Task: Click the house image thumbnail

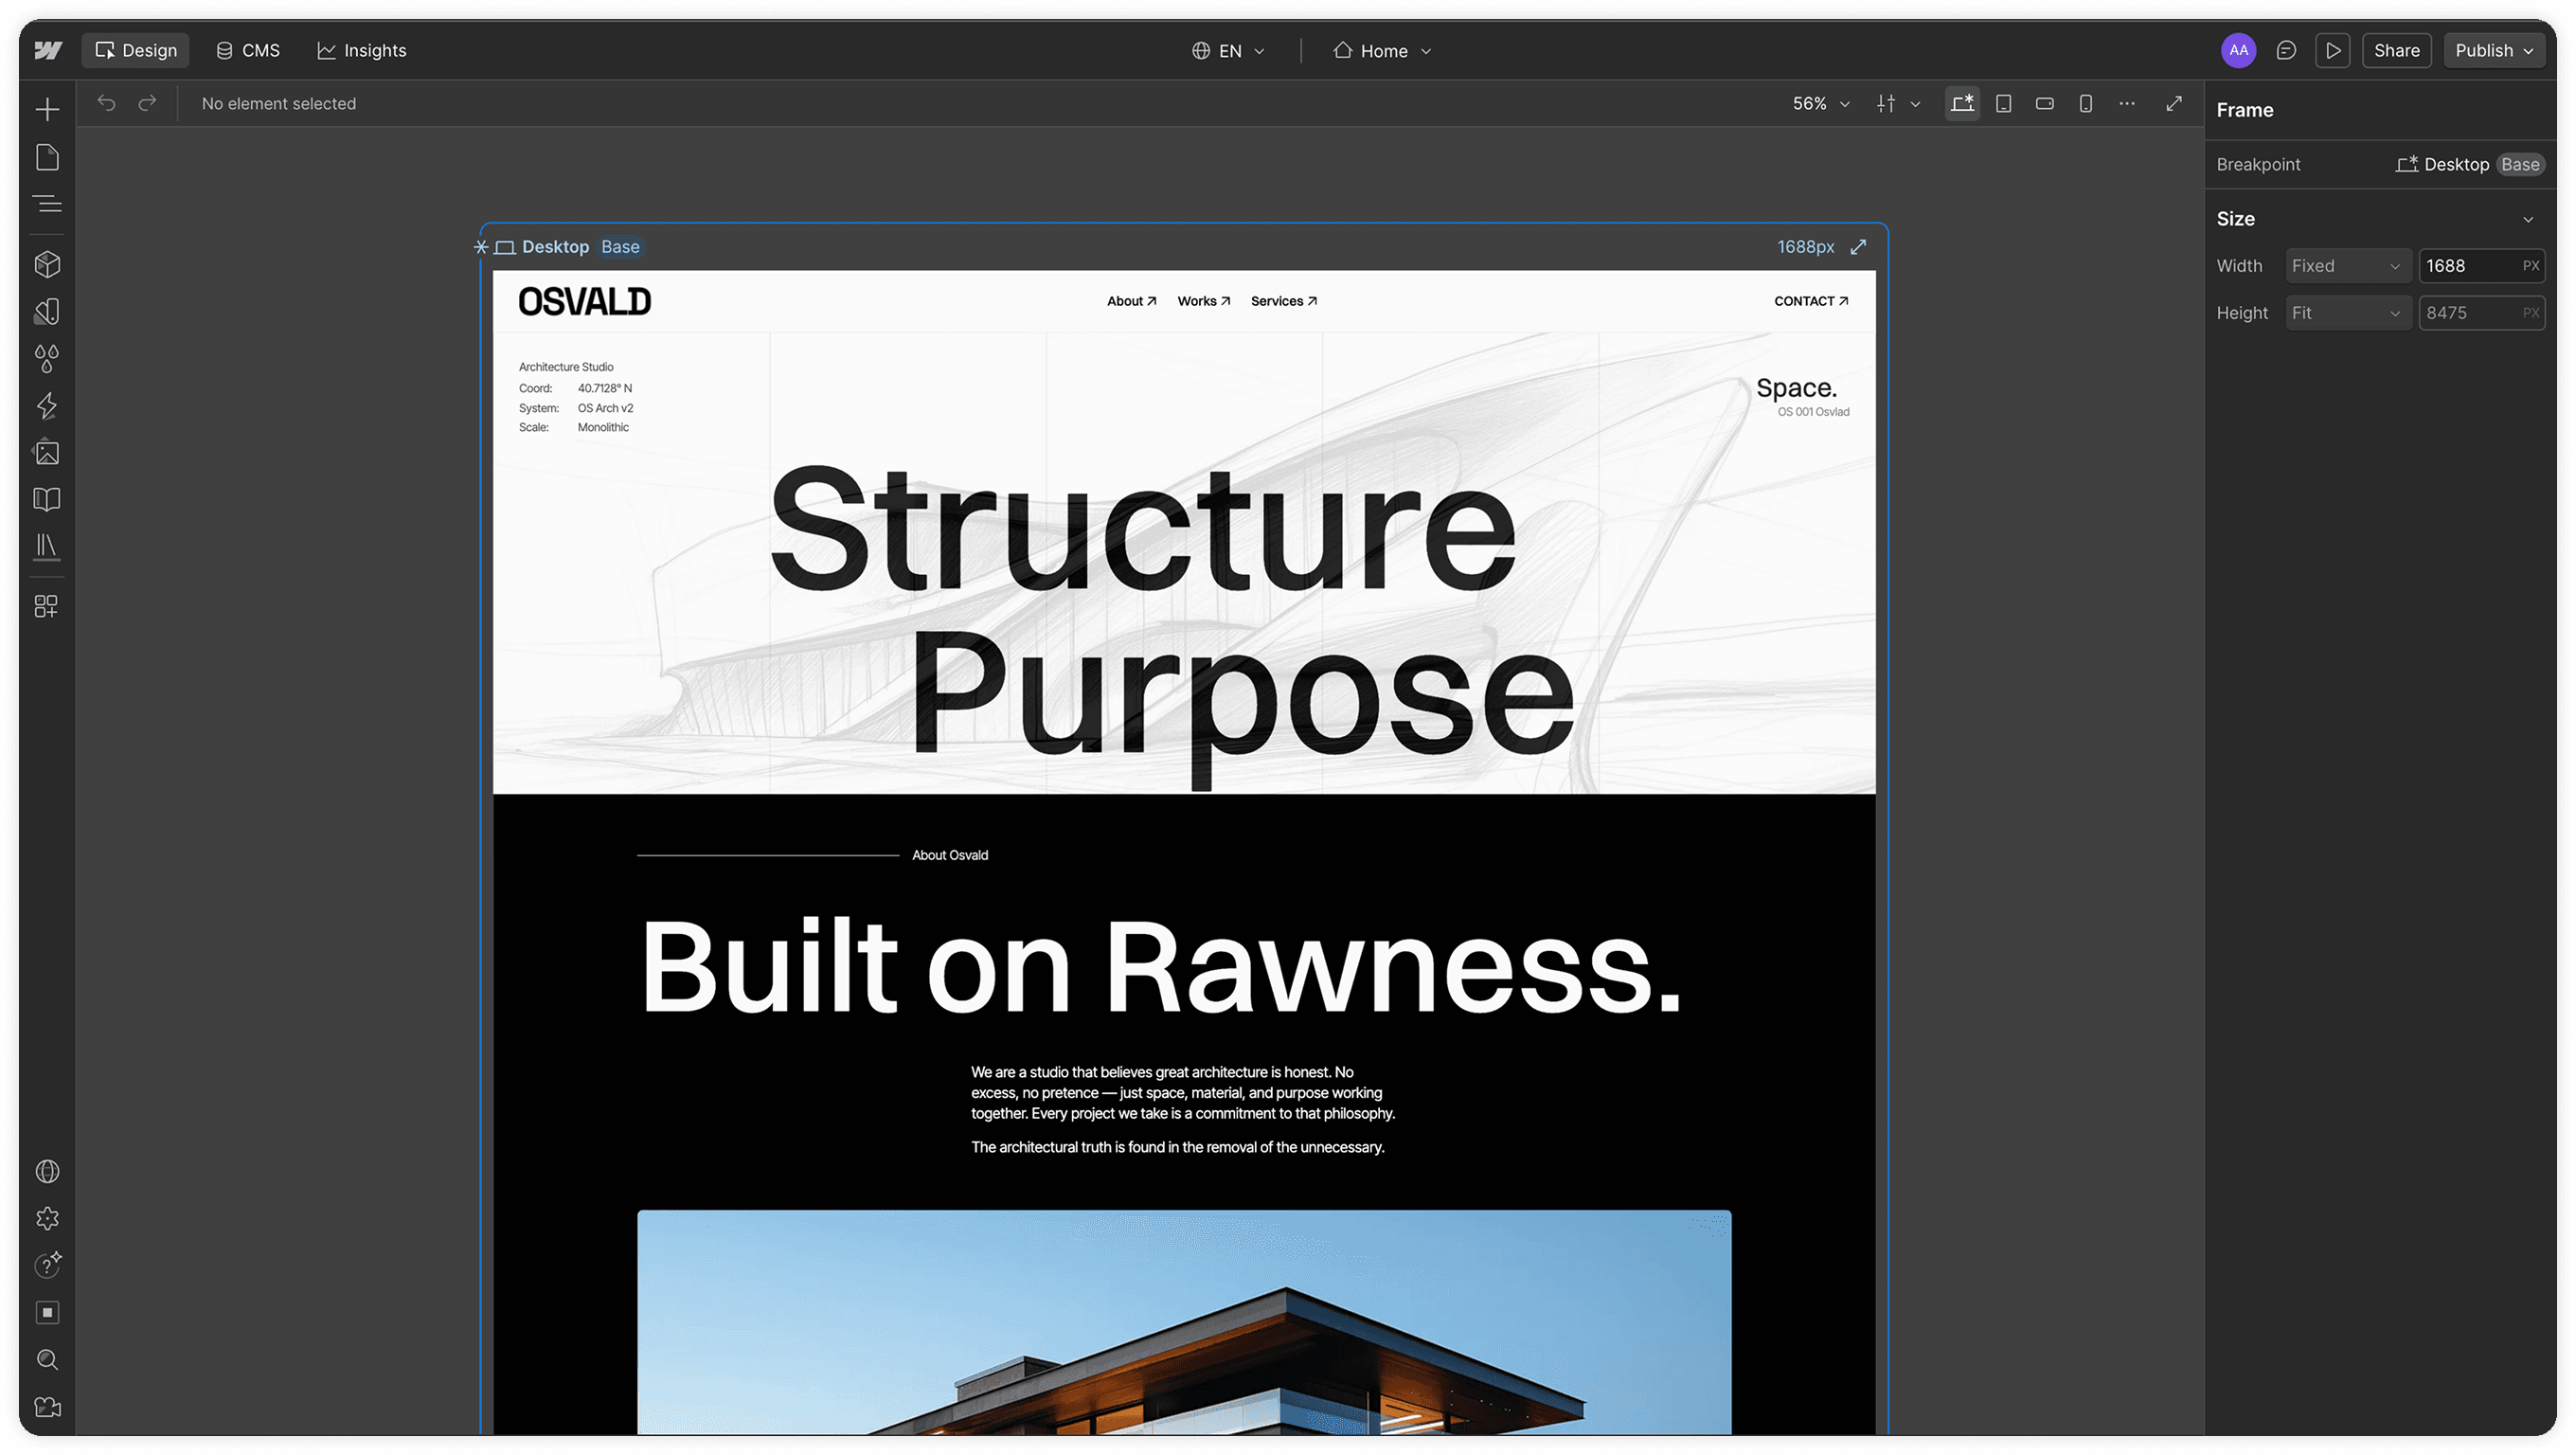Action: tap(1184, 1322)
